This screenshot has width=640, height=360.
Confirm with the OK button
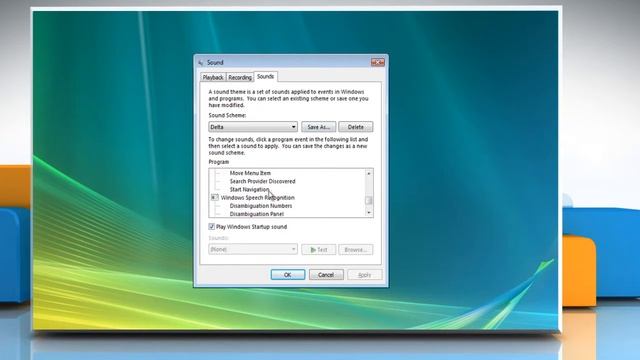coord(288,275)
